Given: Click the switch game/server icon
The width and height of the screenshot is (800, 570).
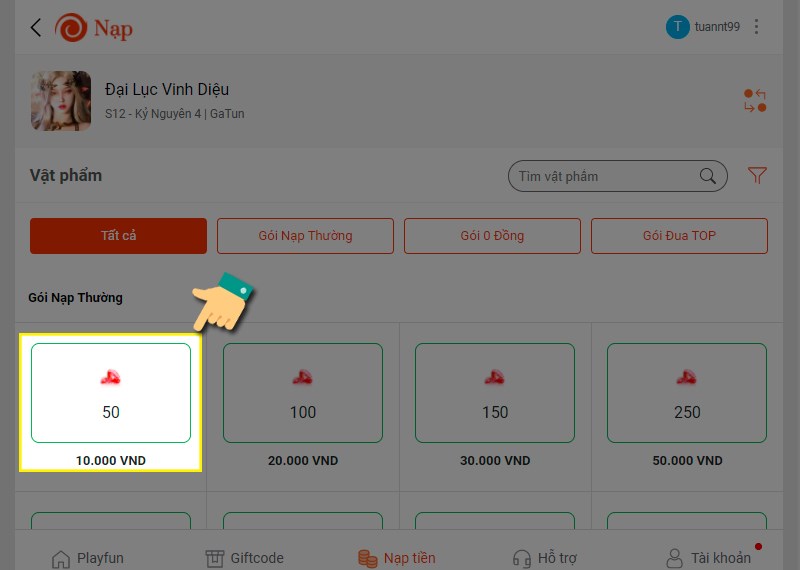Looking at the screenshot, I should coord(755,100).
